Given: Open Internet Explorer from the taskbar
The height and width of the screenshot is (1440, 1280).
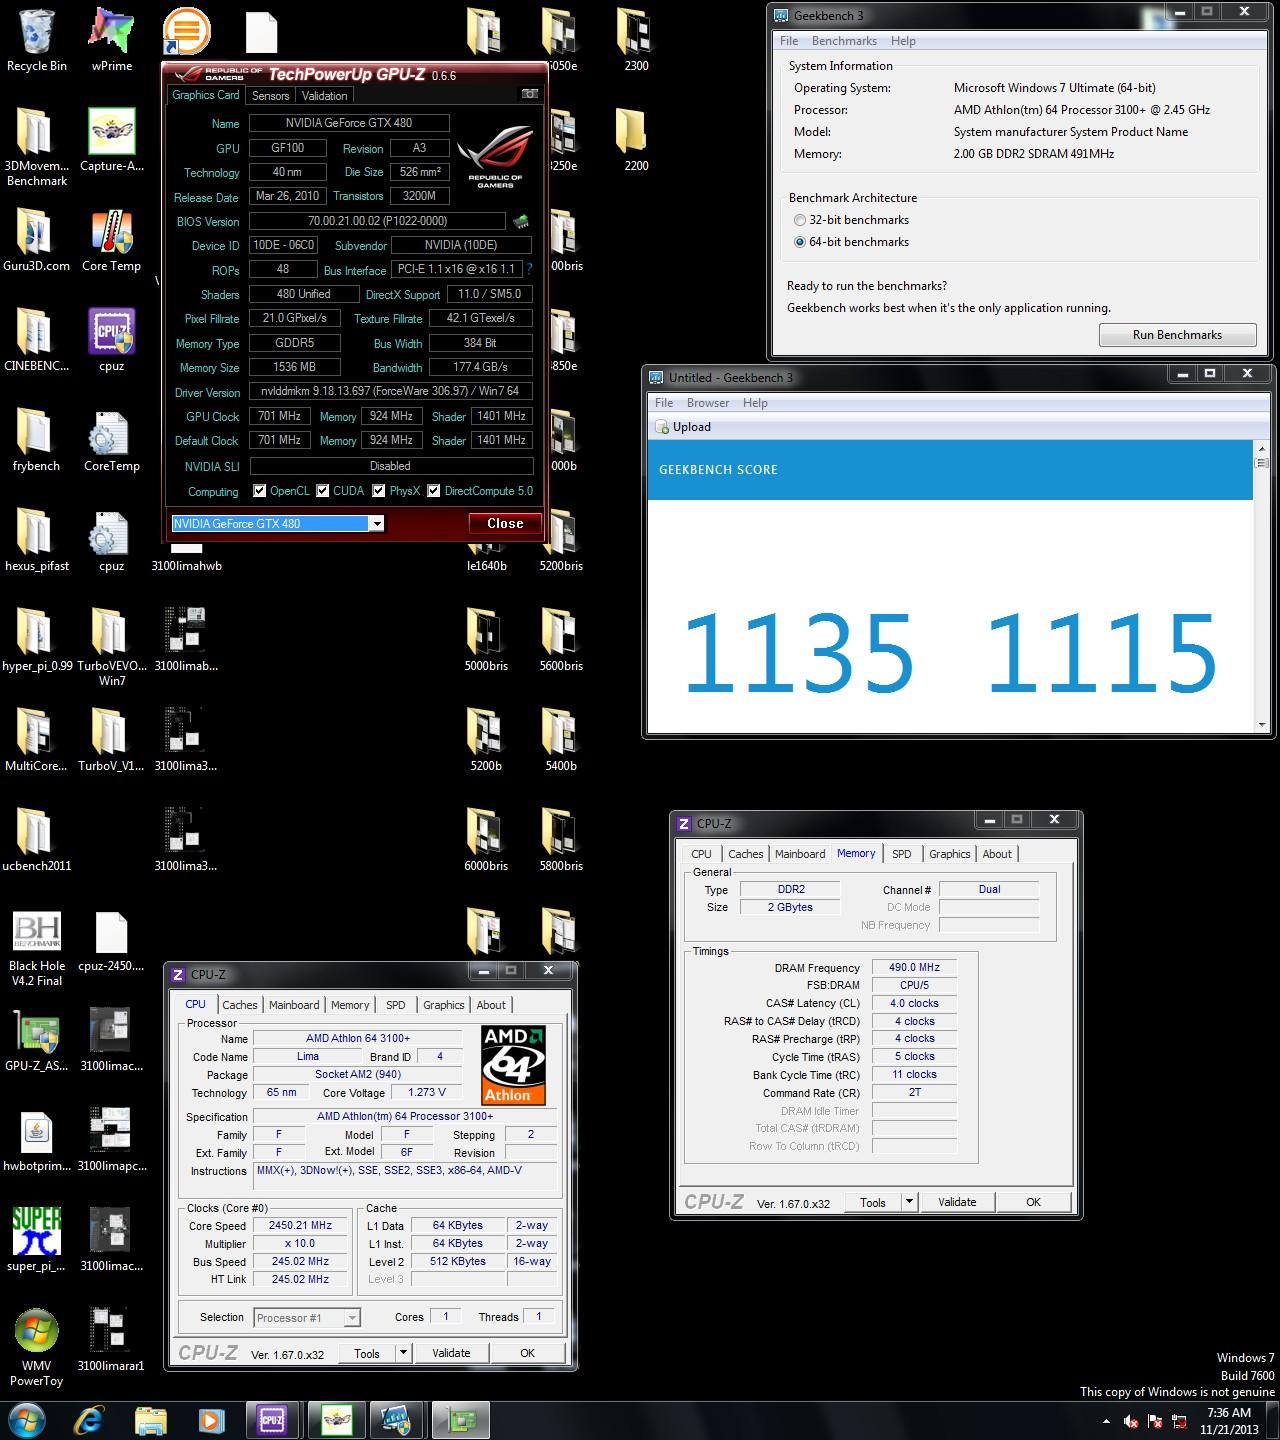Looking at the screenshot, I should 90,1420.
